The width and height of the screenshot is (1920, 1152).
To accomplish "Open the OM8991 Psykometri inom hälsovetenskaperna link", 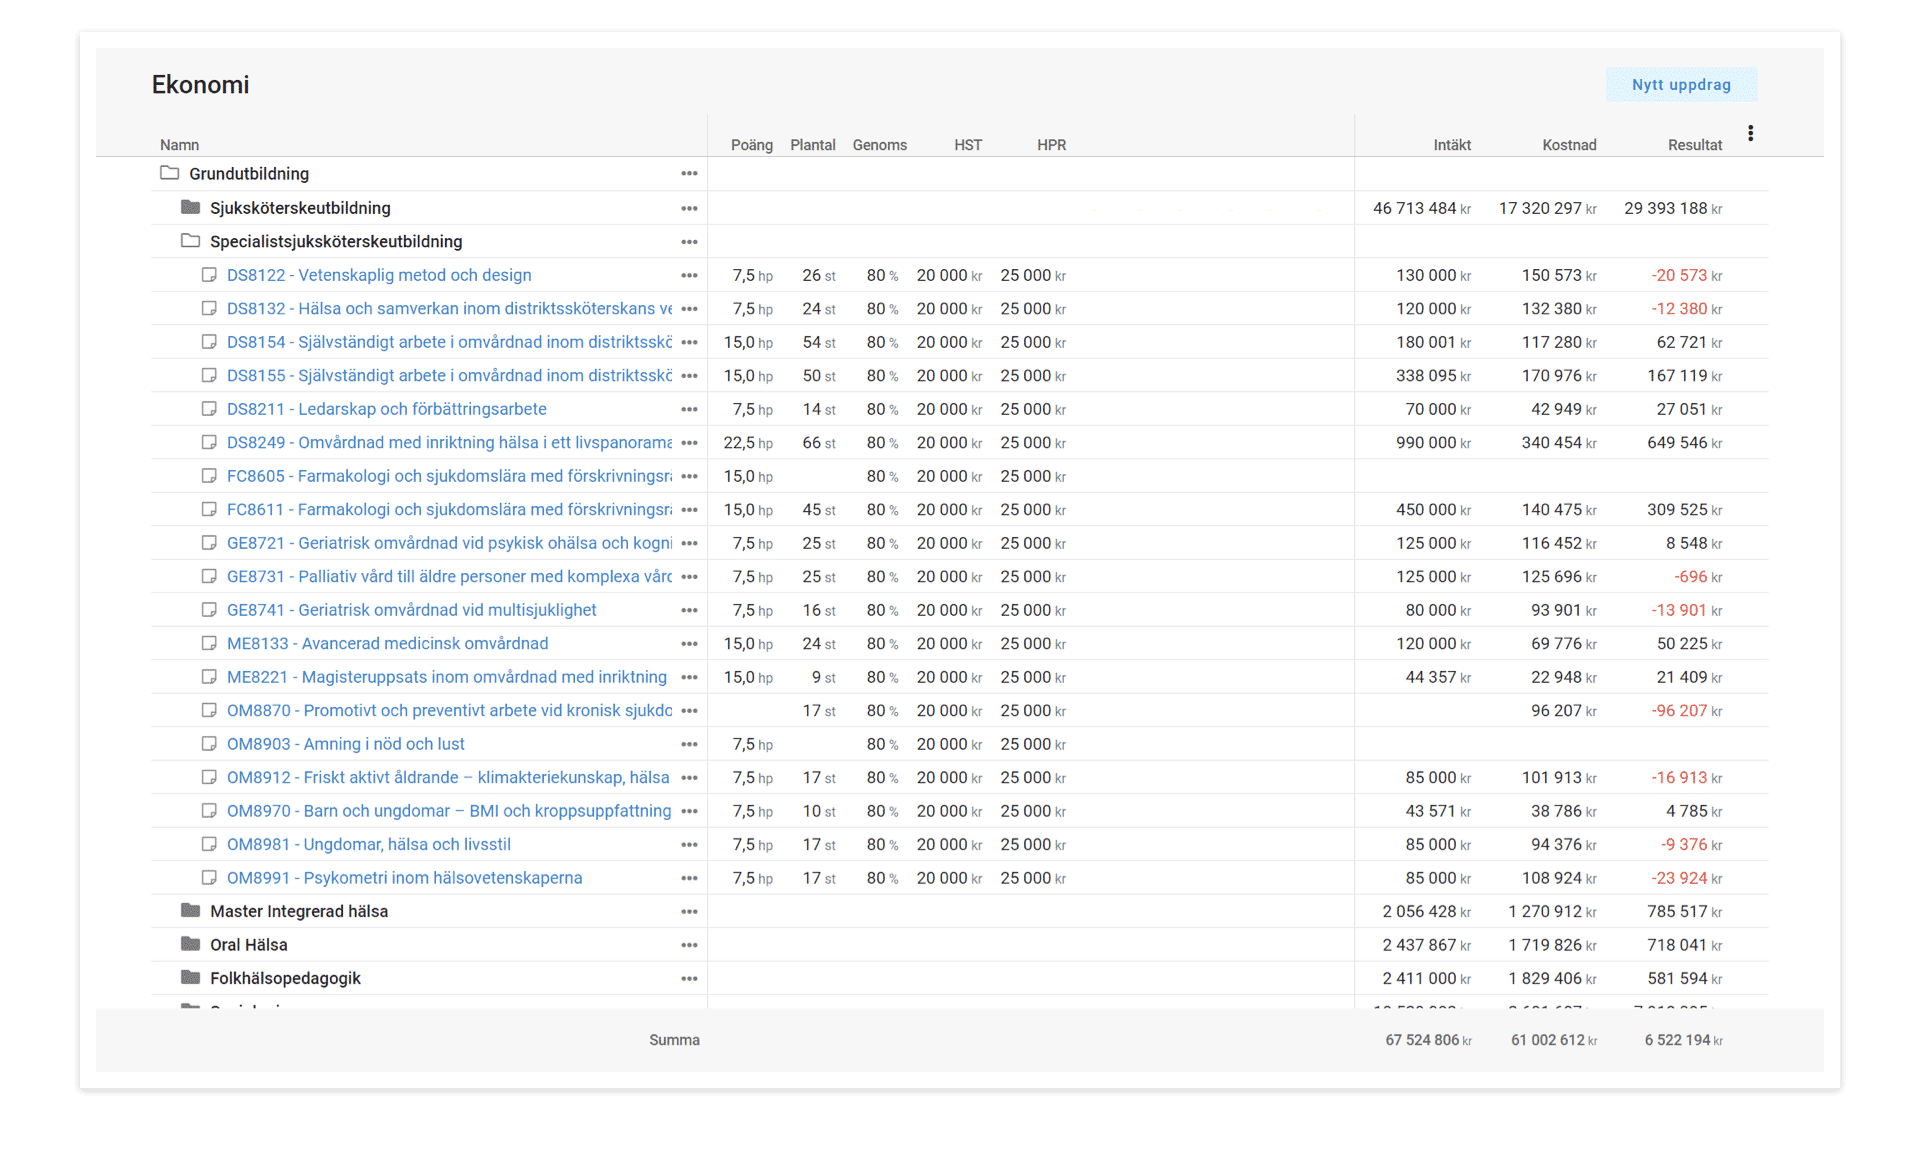I will (x=404, y=878).
